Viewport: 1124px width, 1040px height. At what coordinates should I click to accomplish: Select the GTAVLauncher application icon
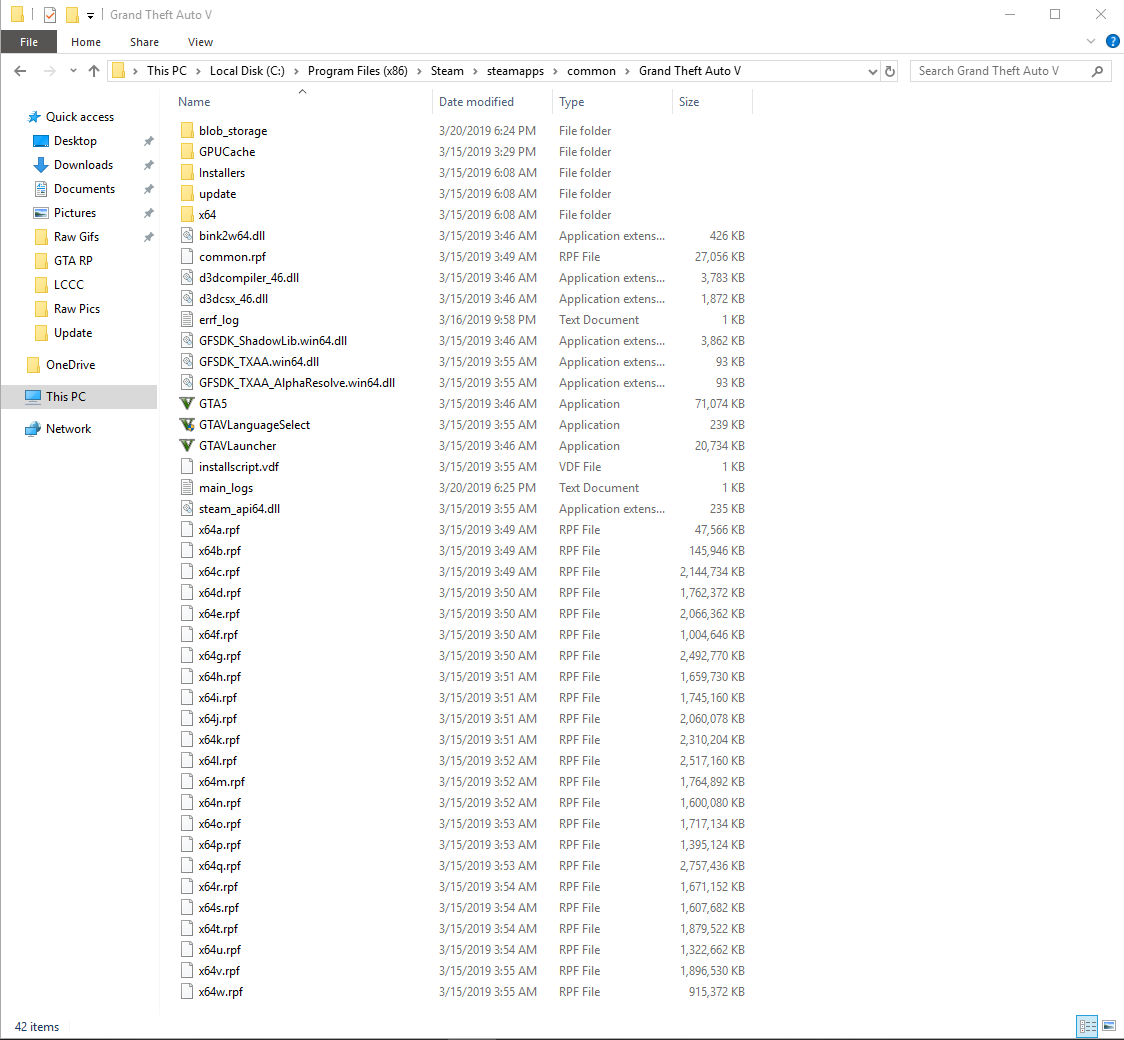pos(187,445)
